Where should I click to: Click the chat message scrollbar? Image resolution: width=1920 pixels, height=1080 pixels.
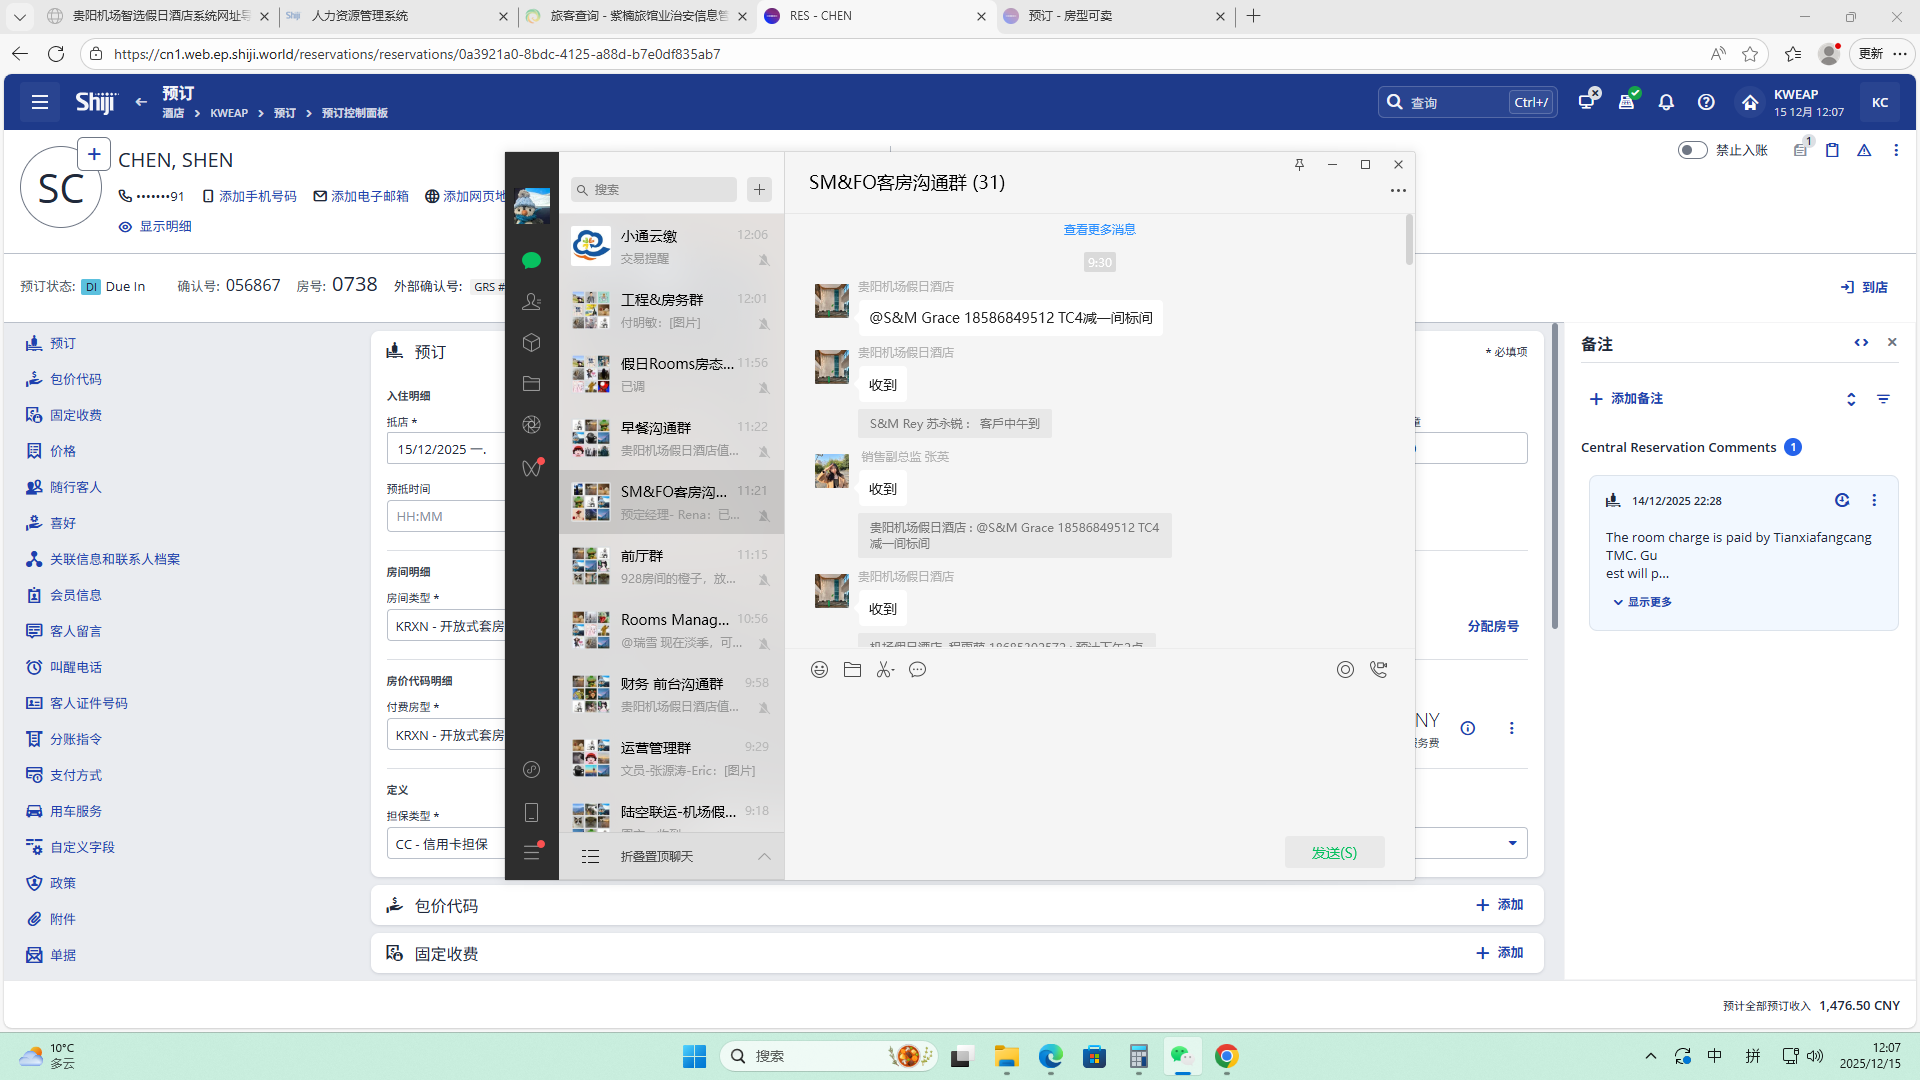click(x=1409, y=240)
